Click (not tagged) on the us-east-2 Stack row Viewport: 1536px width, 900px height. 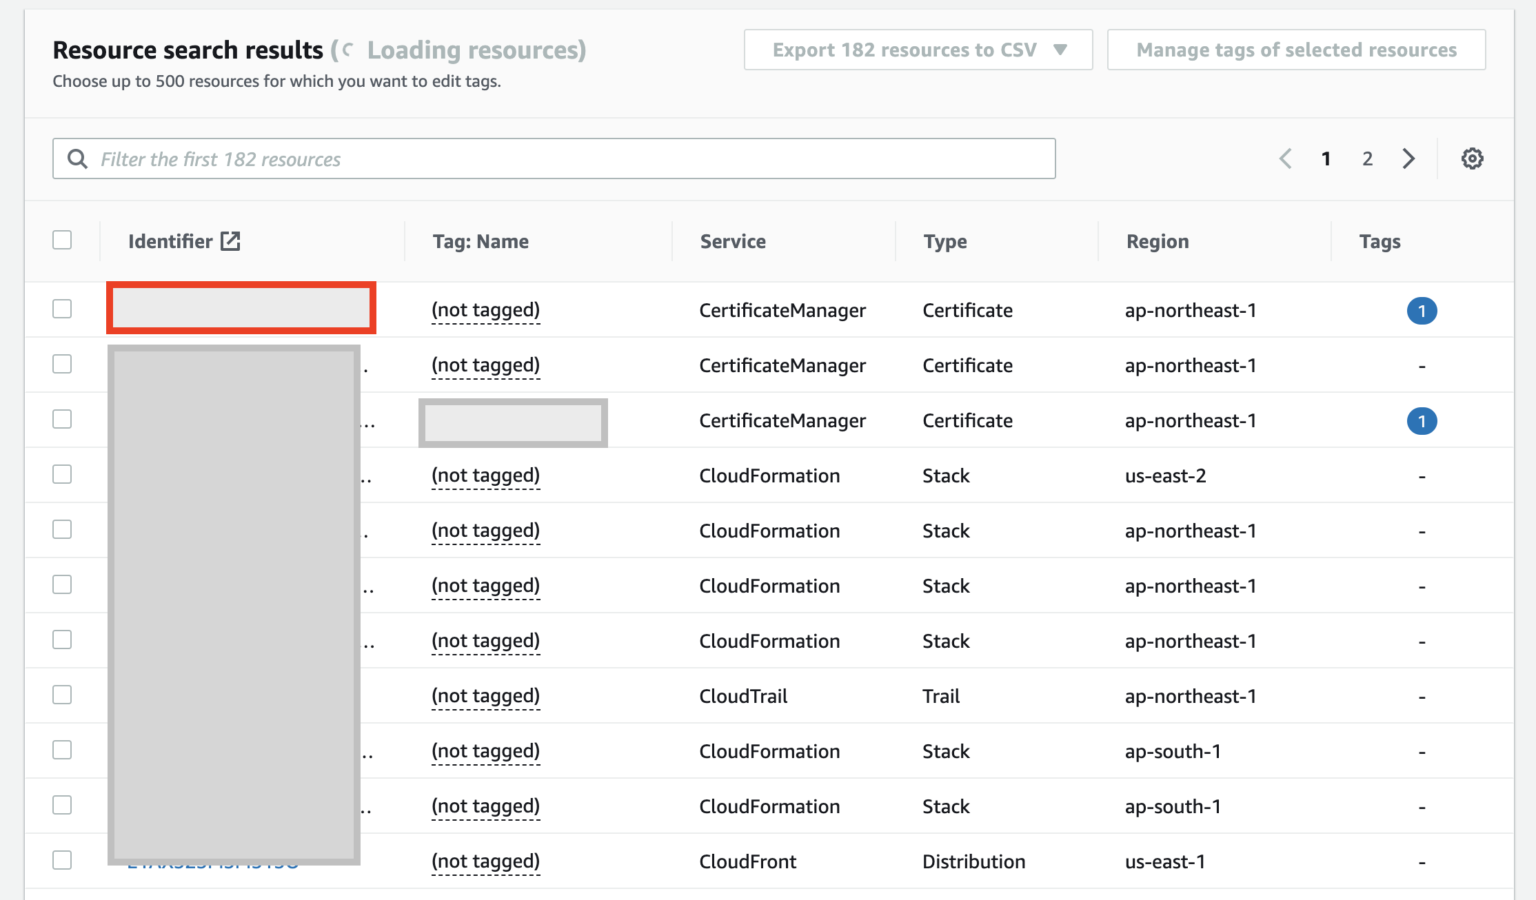coord(485,475)
